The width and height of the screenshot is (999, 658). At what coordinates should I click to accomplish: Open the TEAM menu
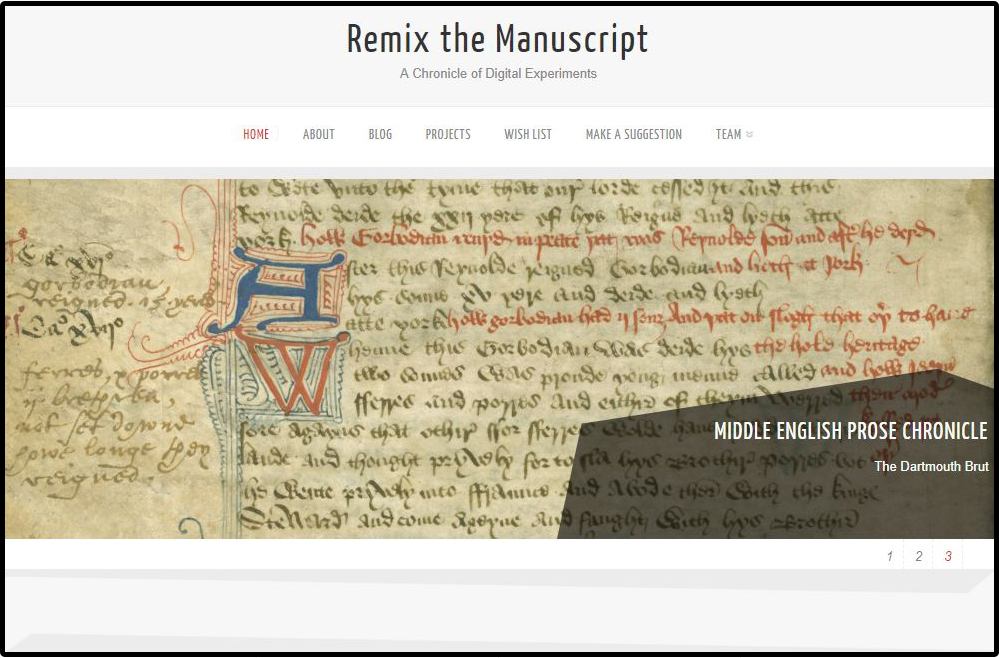click(728, 134)
